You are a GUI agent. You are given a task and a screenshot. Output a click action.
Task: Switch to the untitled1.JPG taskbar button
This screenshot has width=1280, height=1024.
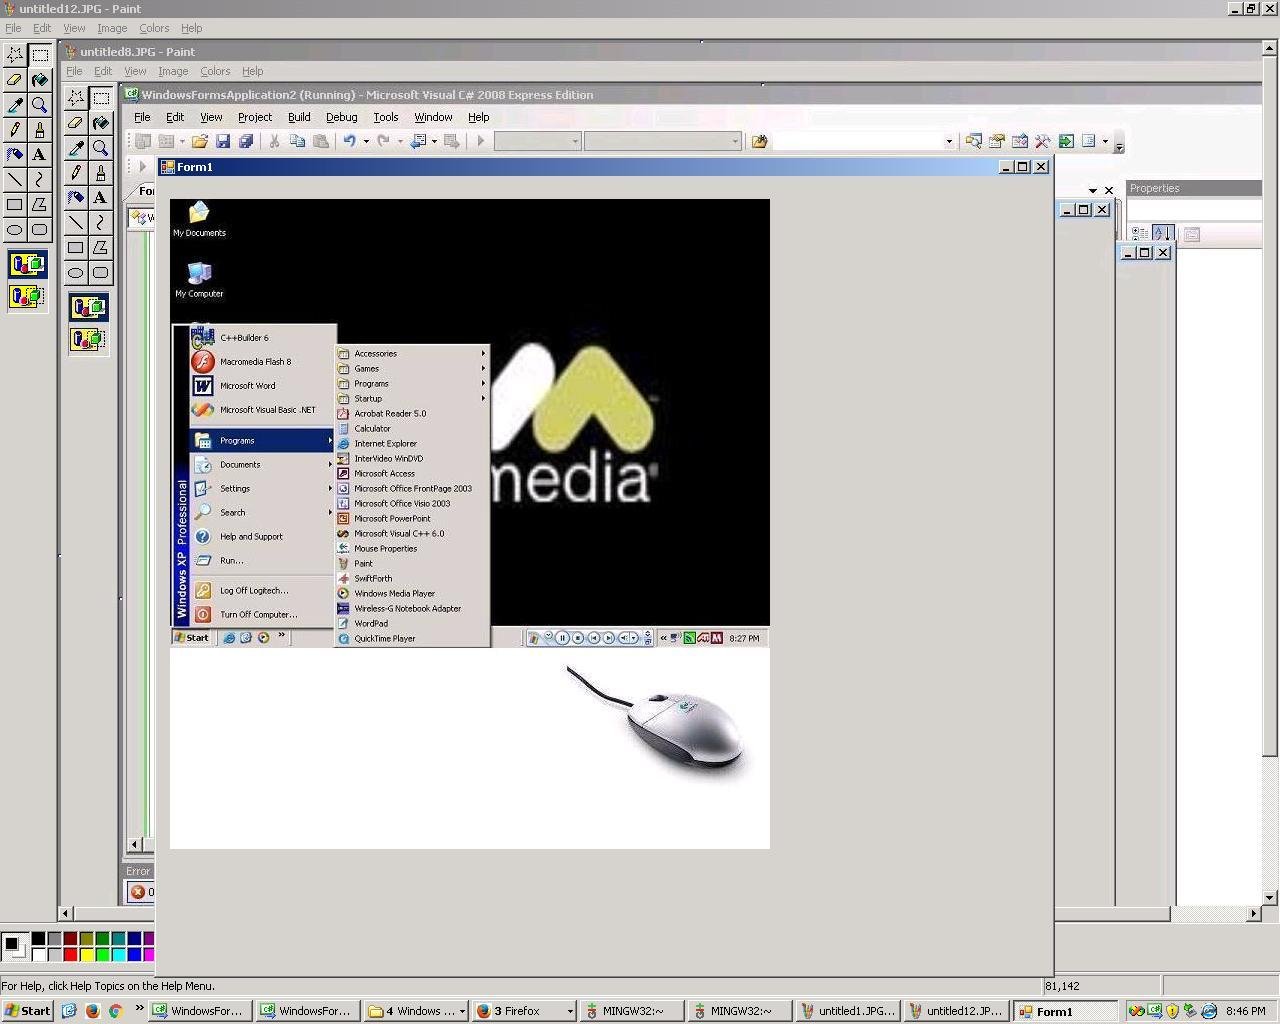849,1011
